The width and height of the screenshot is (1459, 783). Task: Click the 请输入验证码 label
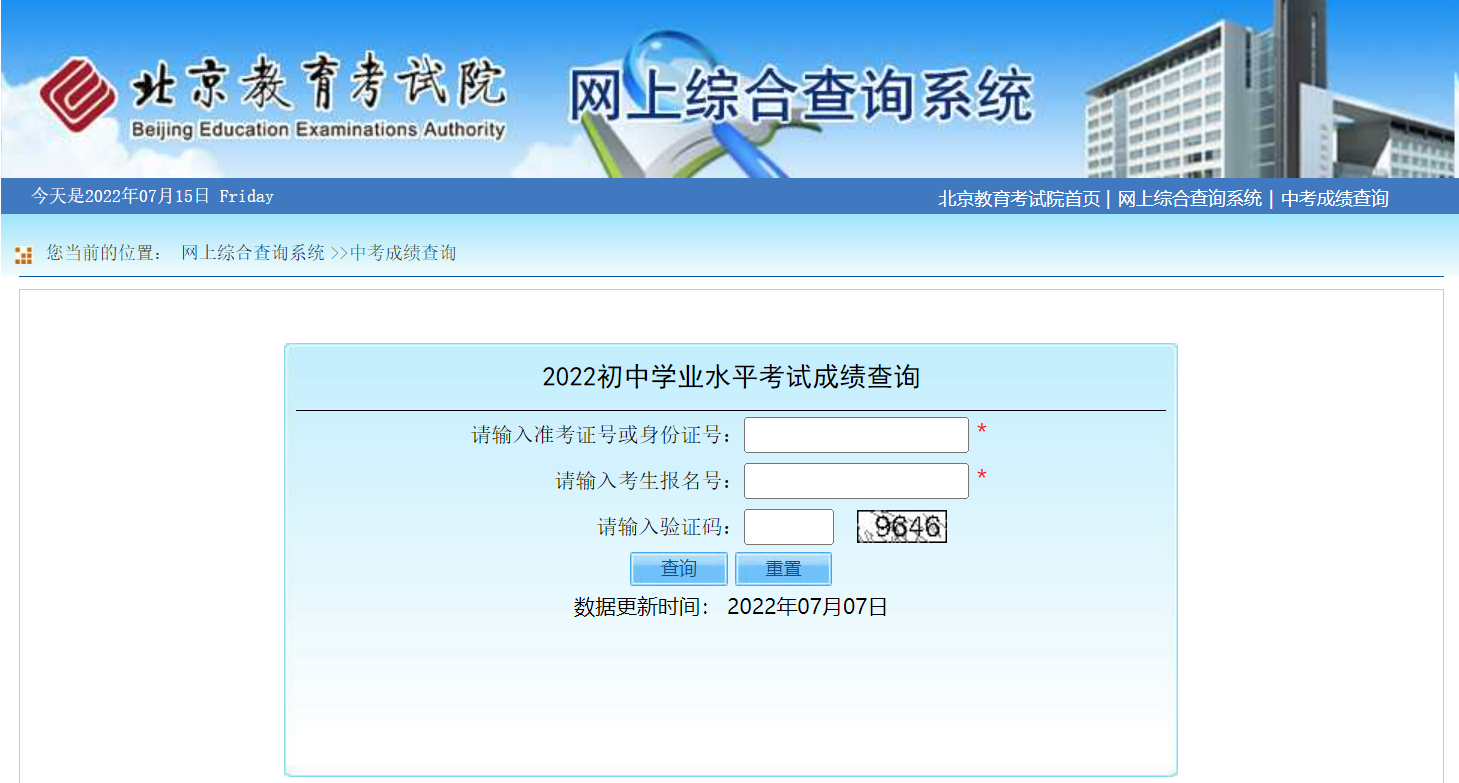pos(665,527)
